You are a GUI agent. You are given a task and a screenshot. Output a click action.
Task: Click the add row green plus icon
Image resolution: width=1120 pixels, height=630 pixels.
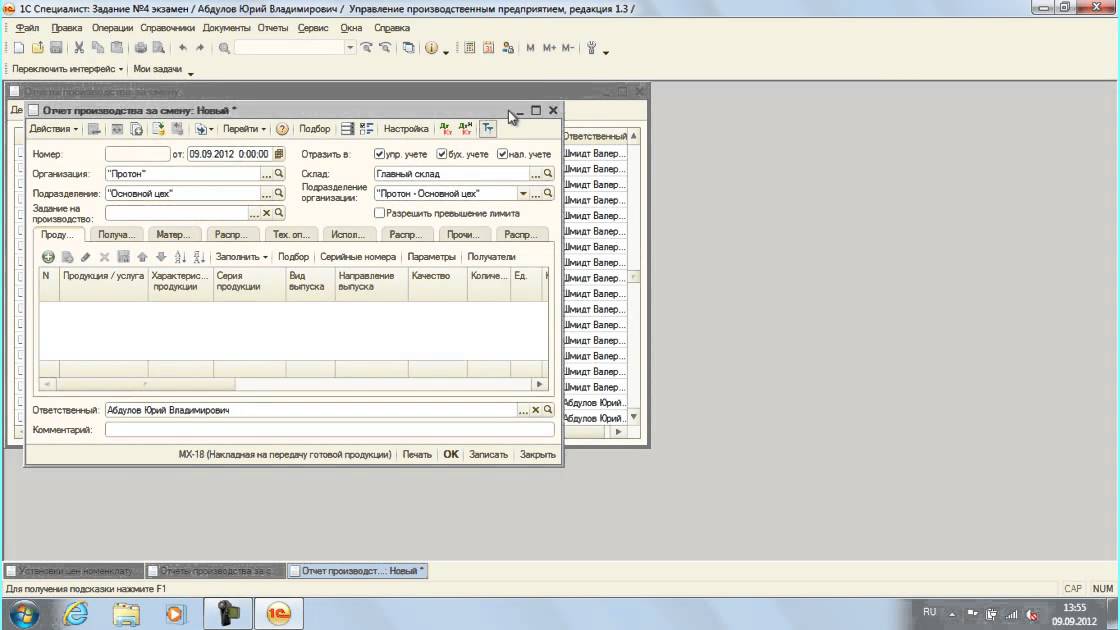point(48,257)
